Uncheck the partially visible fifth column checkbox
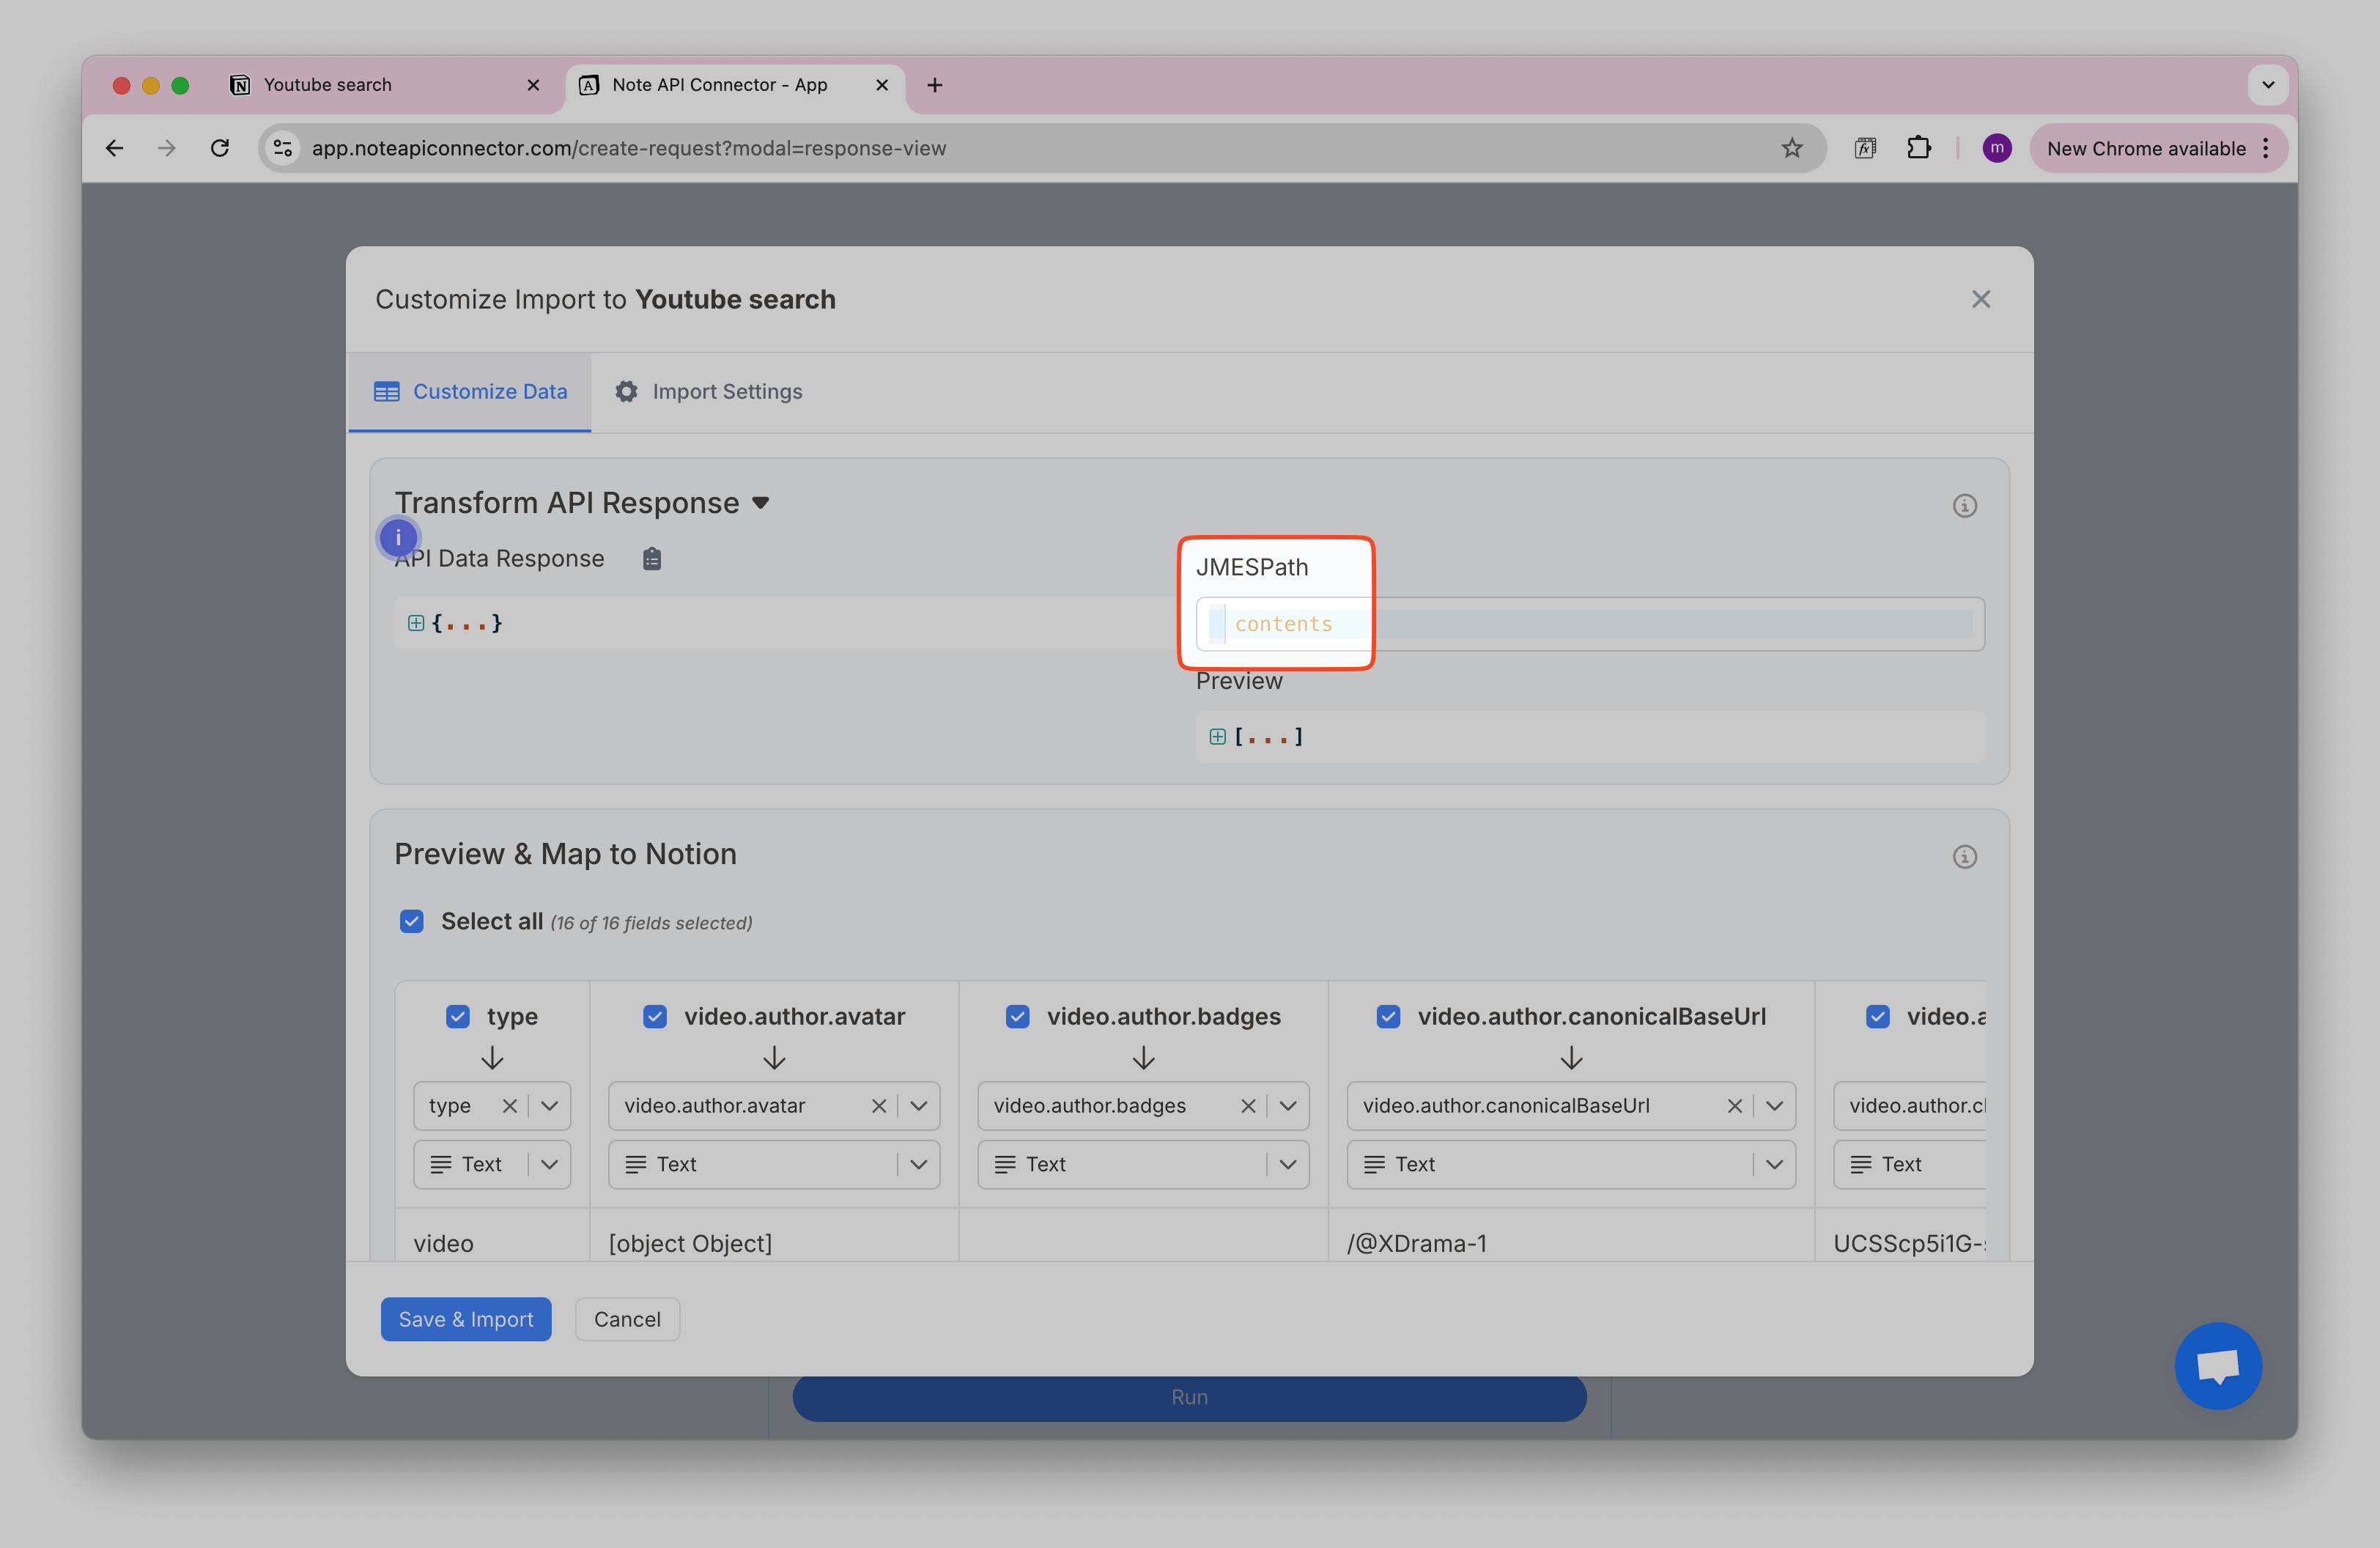This screenshot has height=1548, width=2380. 1878,1016
